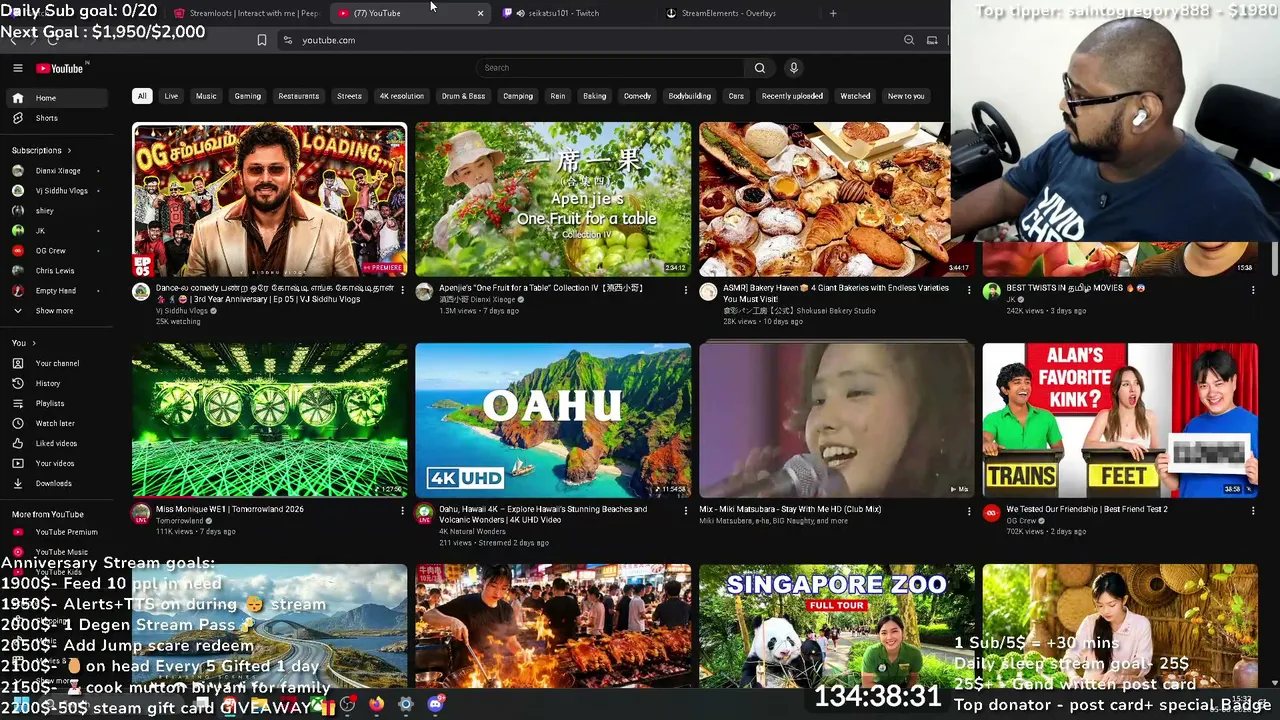The image size is (1280, 720).
Task: Click OG Crew avatar beside Best Friend Test
Action: pyautogui.click(x=991, y=513)
